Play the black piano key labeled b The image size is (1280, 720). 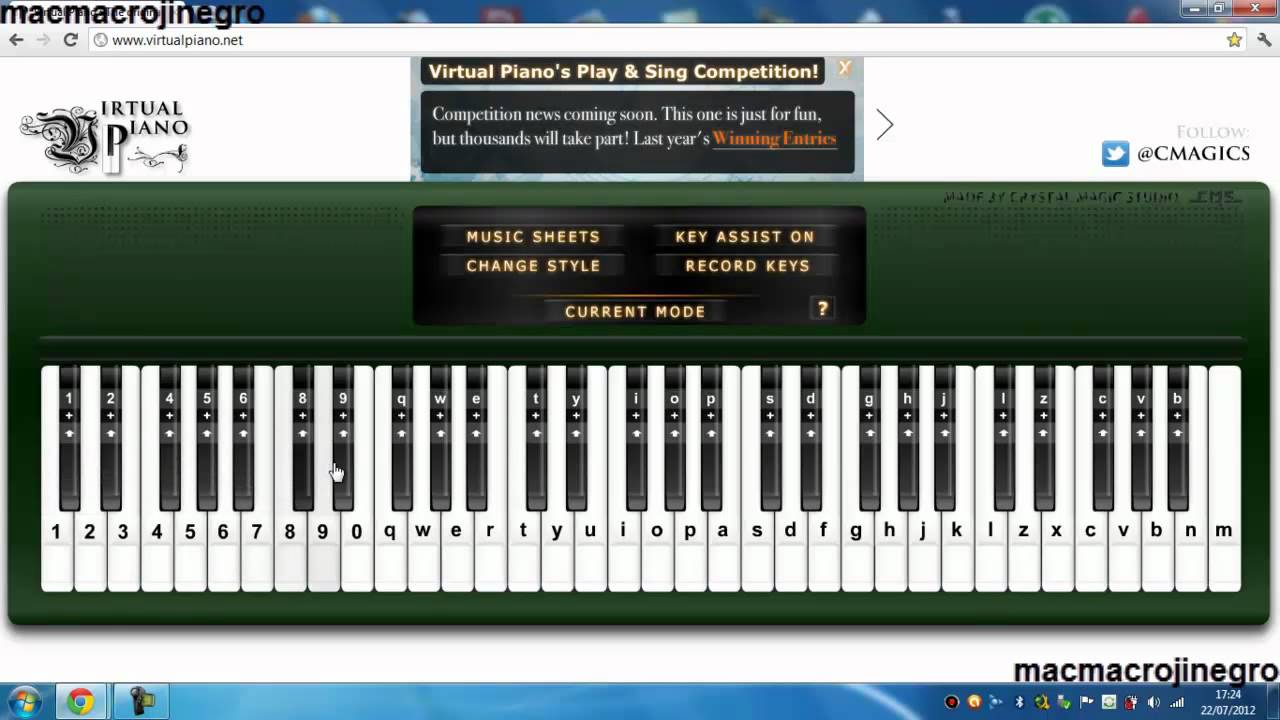1178,438
